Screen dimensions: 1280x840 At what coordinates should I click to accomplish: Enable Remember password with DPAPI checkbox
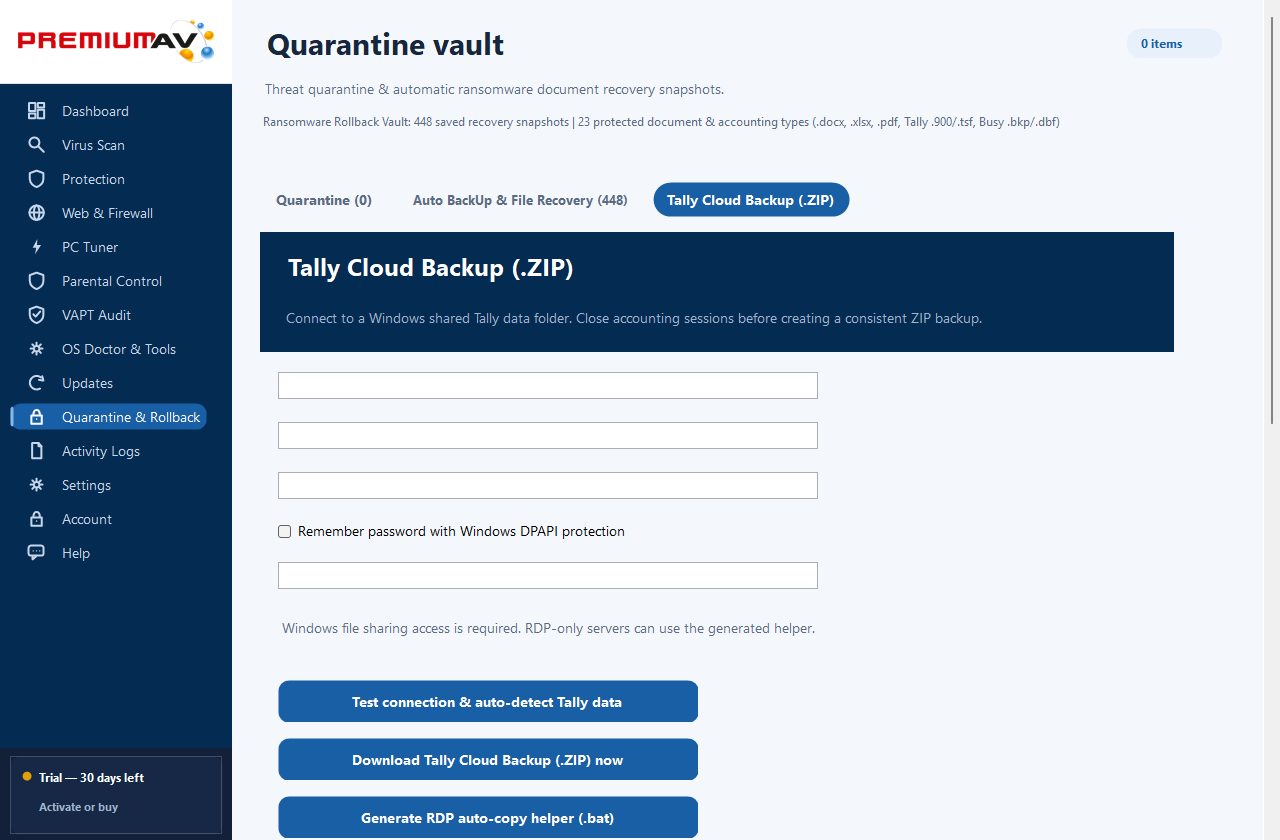(284, 532)
